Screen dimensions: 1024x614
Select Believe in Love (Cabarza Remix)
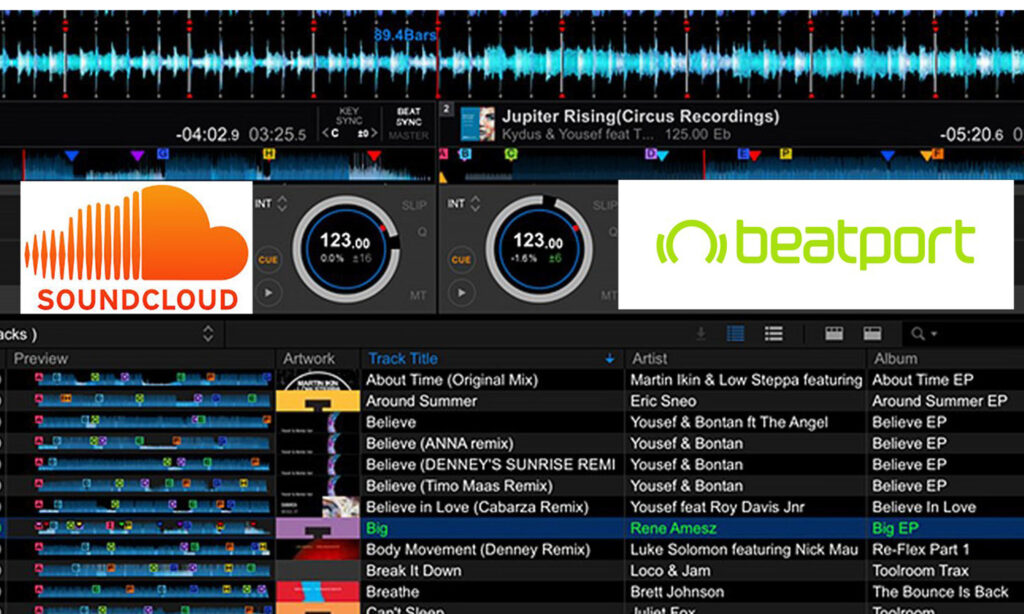click(x=477, y=507)
